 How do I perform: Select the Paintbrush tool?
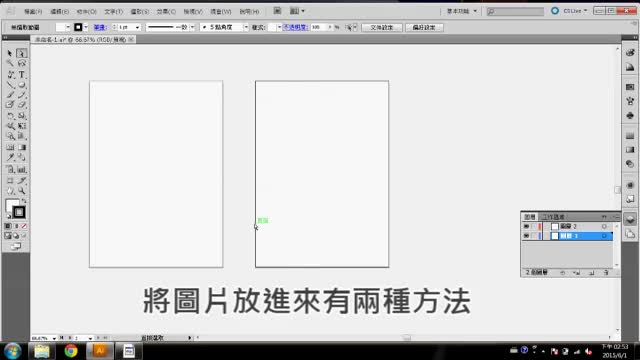coord(10,95)
